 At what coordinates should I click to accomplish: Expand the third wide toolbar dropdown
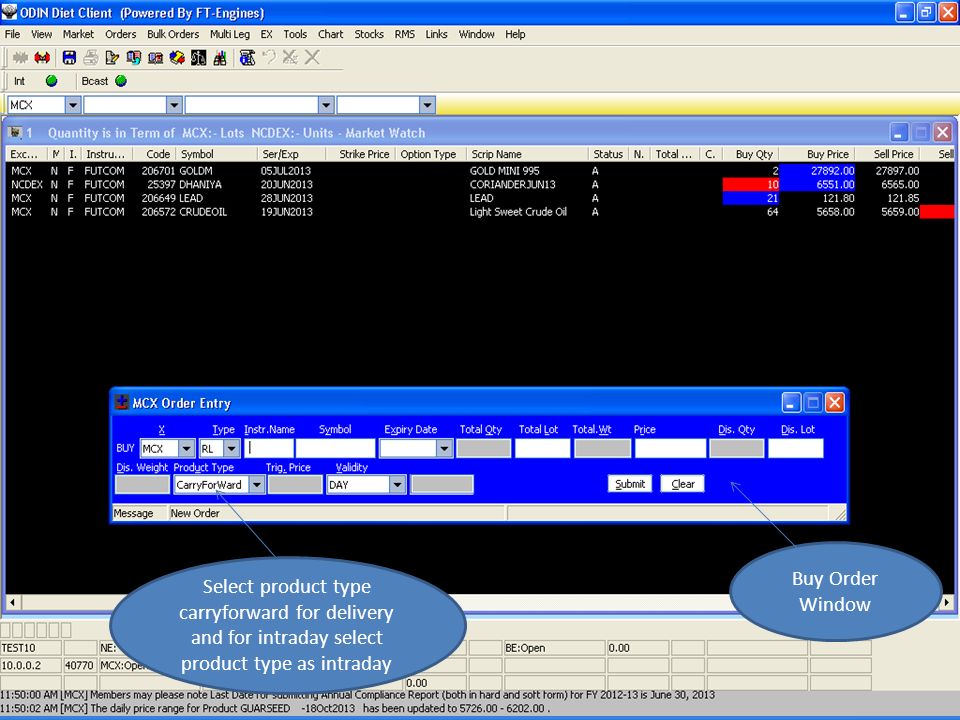click(x=326, y=105)
